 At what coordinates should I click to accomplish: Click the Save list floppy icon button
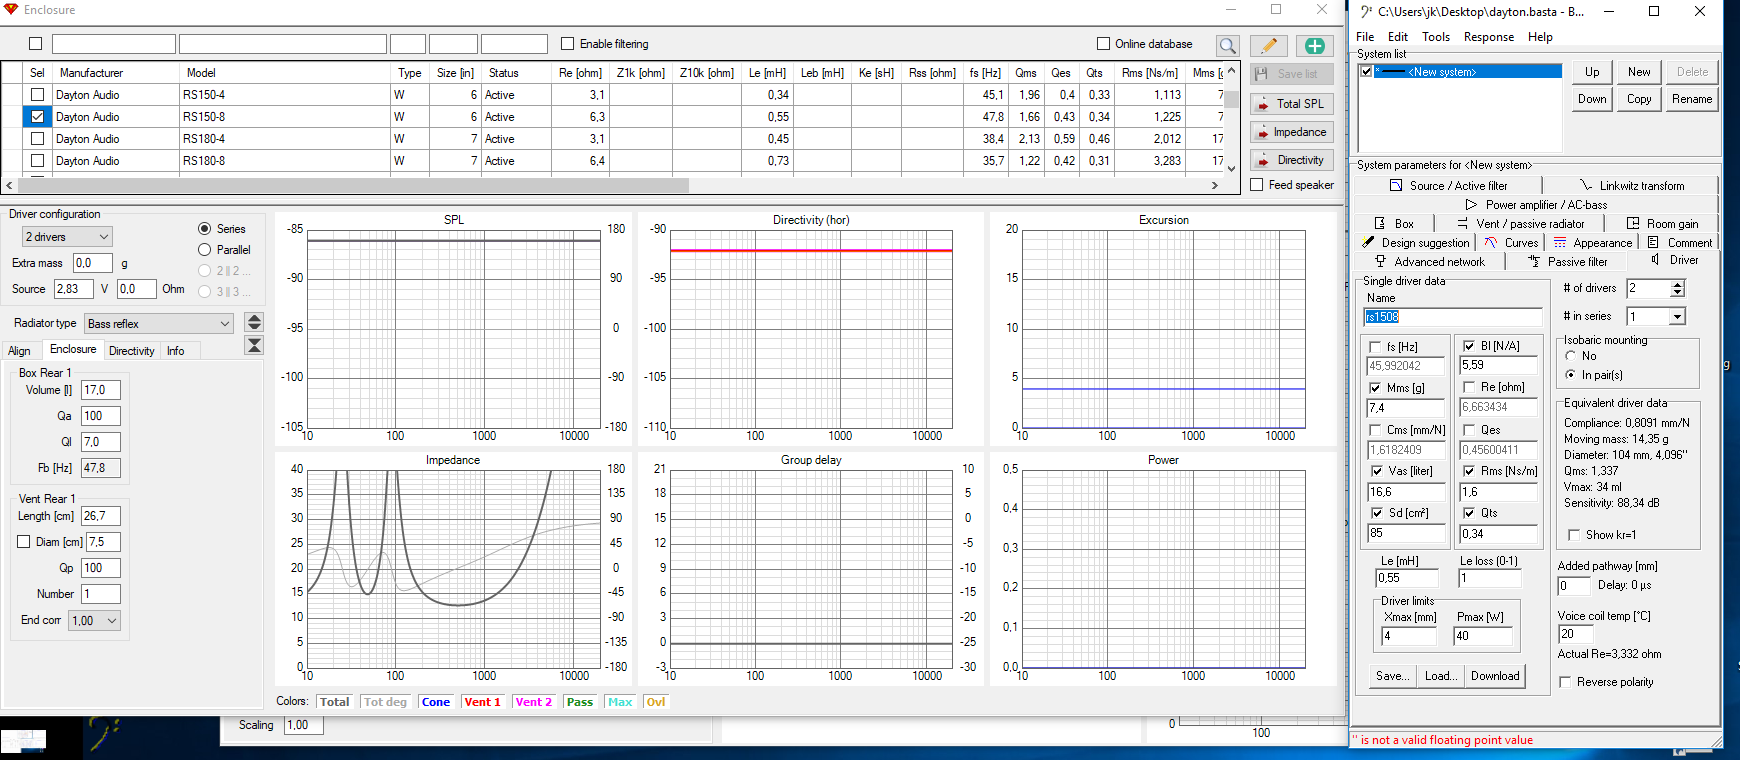click(x=1291, y=74)
